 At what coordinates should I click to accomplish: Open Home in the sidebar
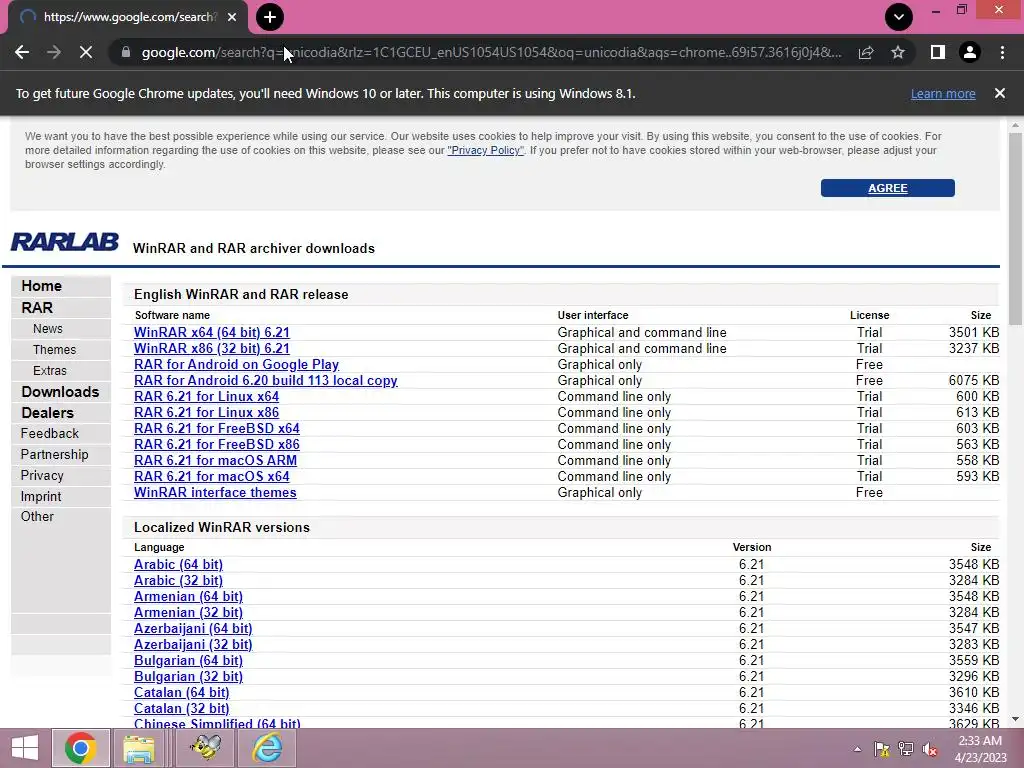41,286
